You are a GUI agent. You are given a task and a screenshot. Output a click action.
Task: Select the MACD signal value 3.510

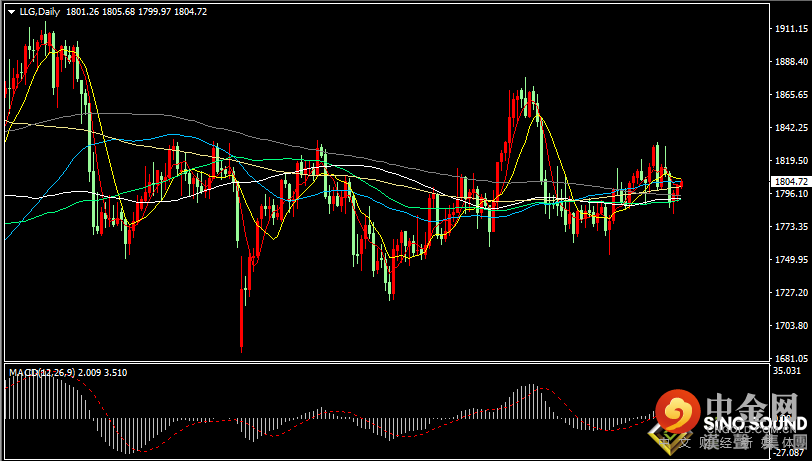click(x=115, y=372)
